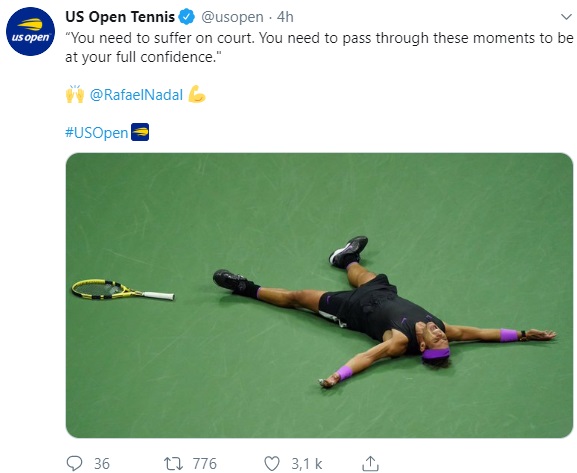
Task: Click the US Open profile avatar
Action: pos(31,32)
